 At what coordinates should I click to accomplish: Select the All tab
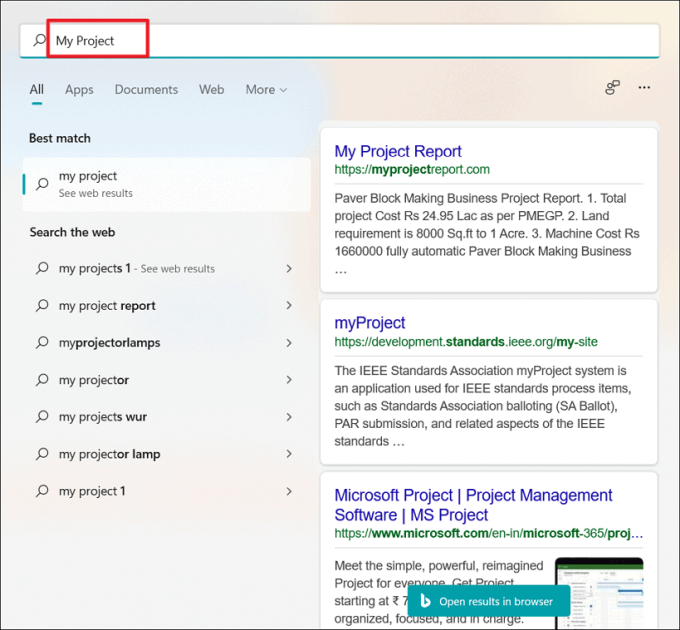coord(36,90)
